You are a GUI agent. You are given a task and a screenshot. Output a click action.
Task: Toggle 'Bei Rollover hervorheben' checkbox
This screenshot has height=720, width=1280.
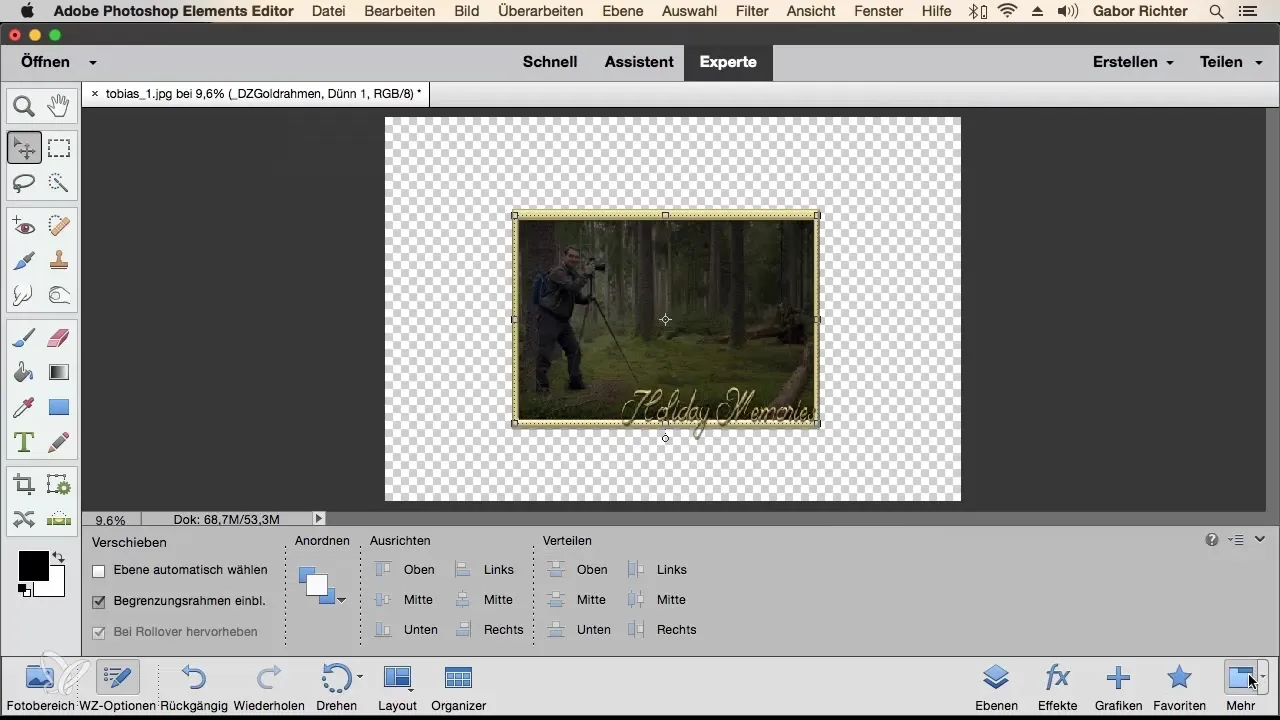[98, 632]
